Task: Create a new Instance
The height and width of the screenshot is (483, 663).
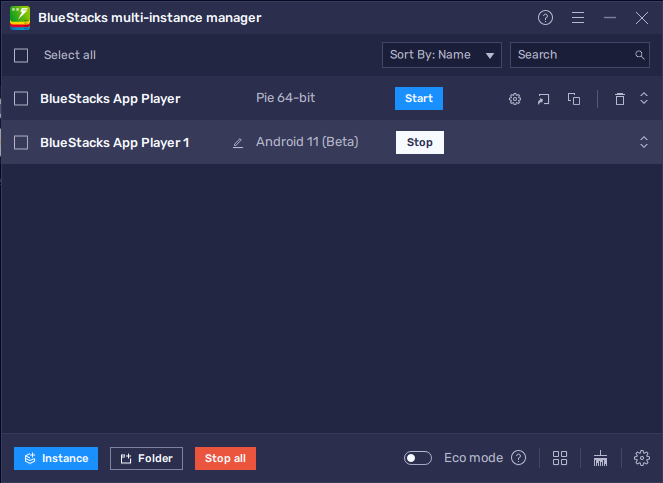Action: coord(56,458)
